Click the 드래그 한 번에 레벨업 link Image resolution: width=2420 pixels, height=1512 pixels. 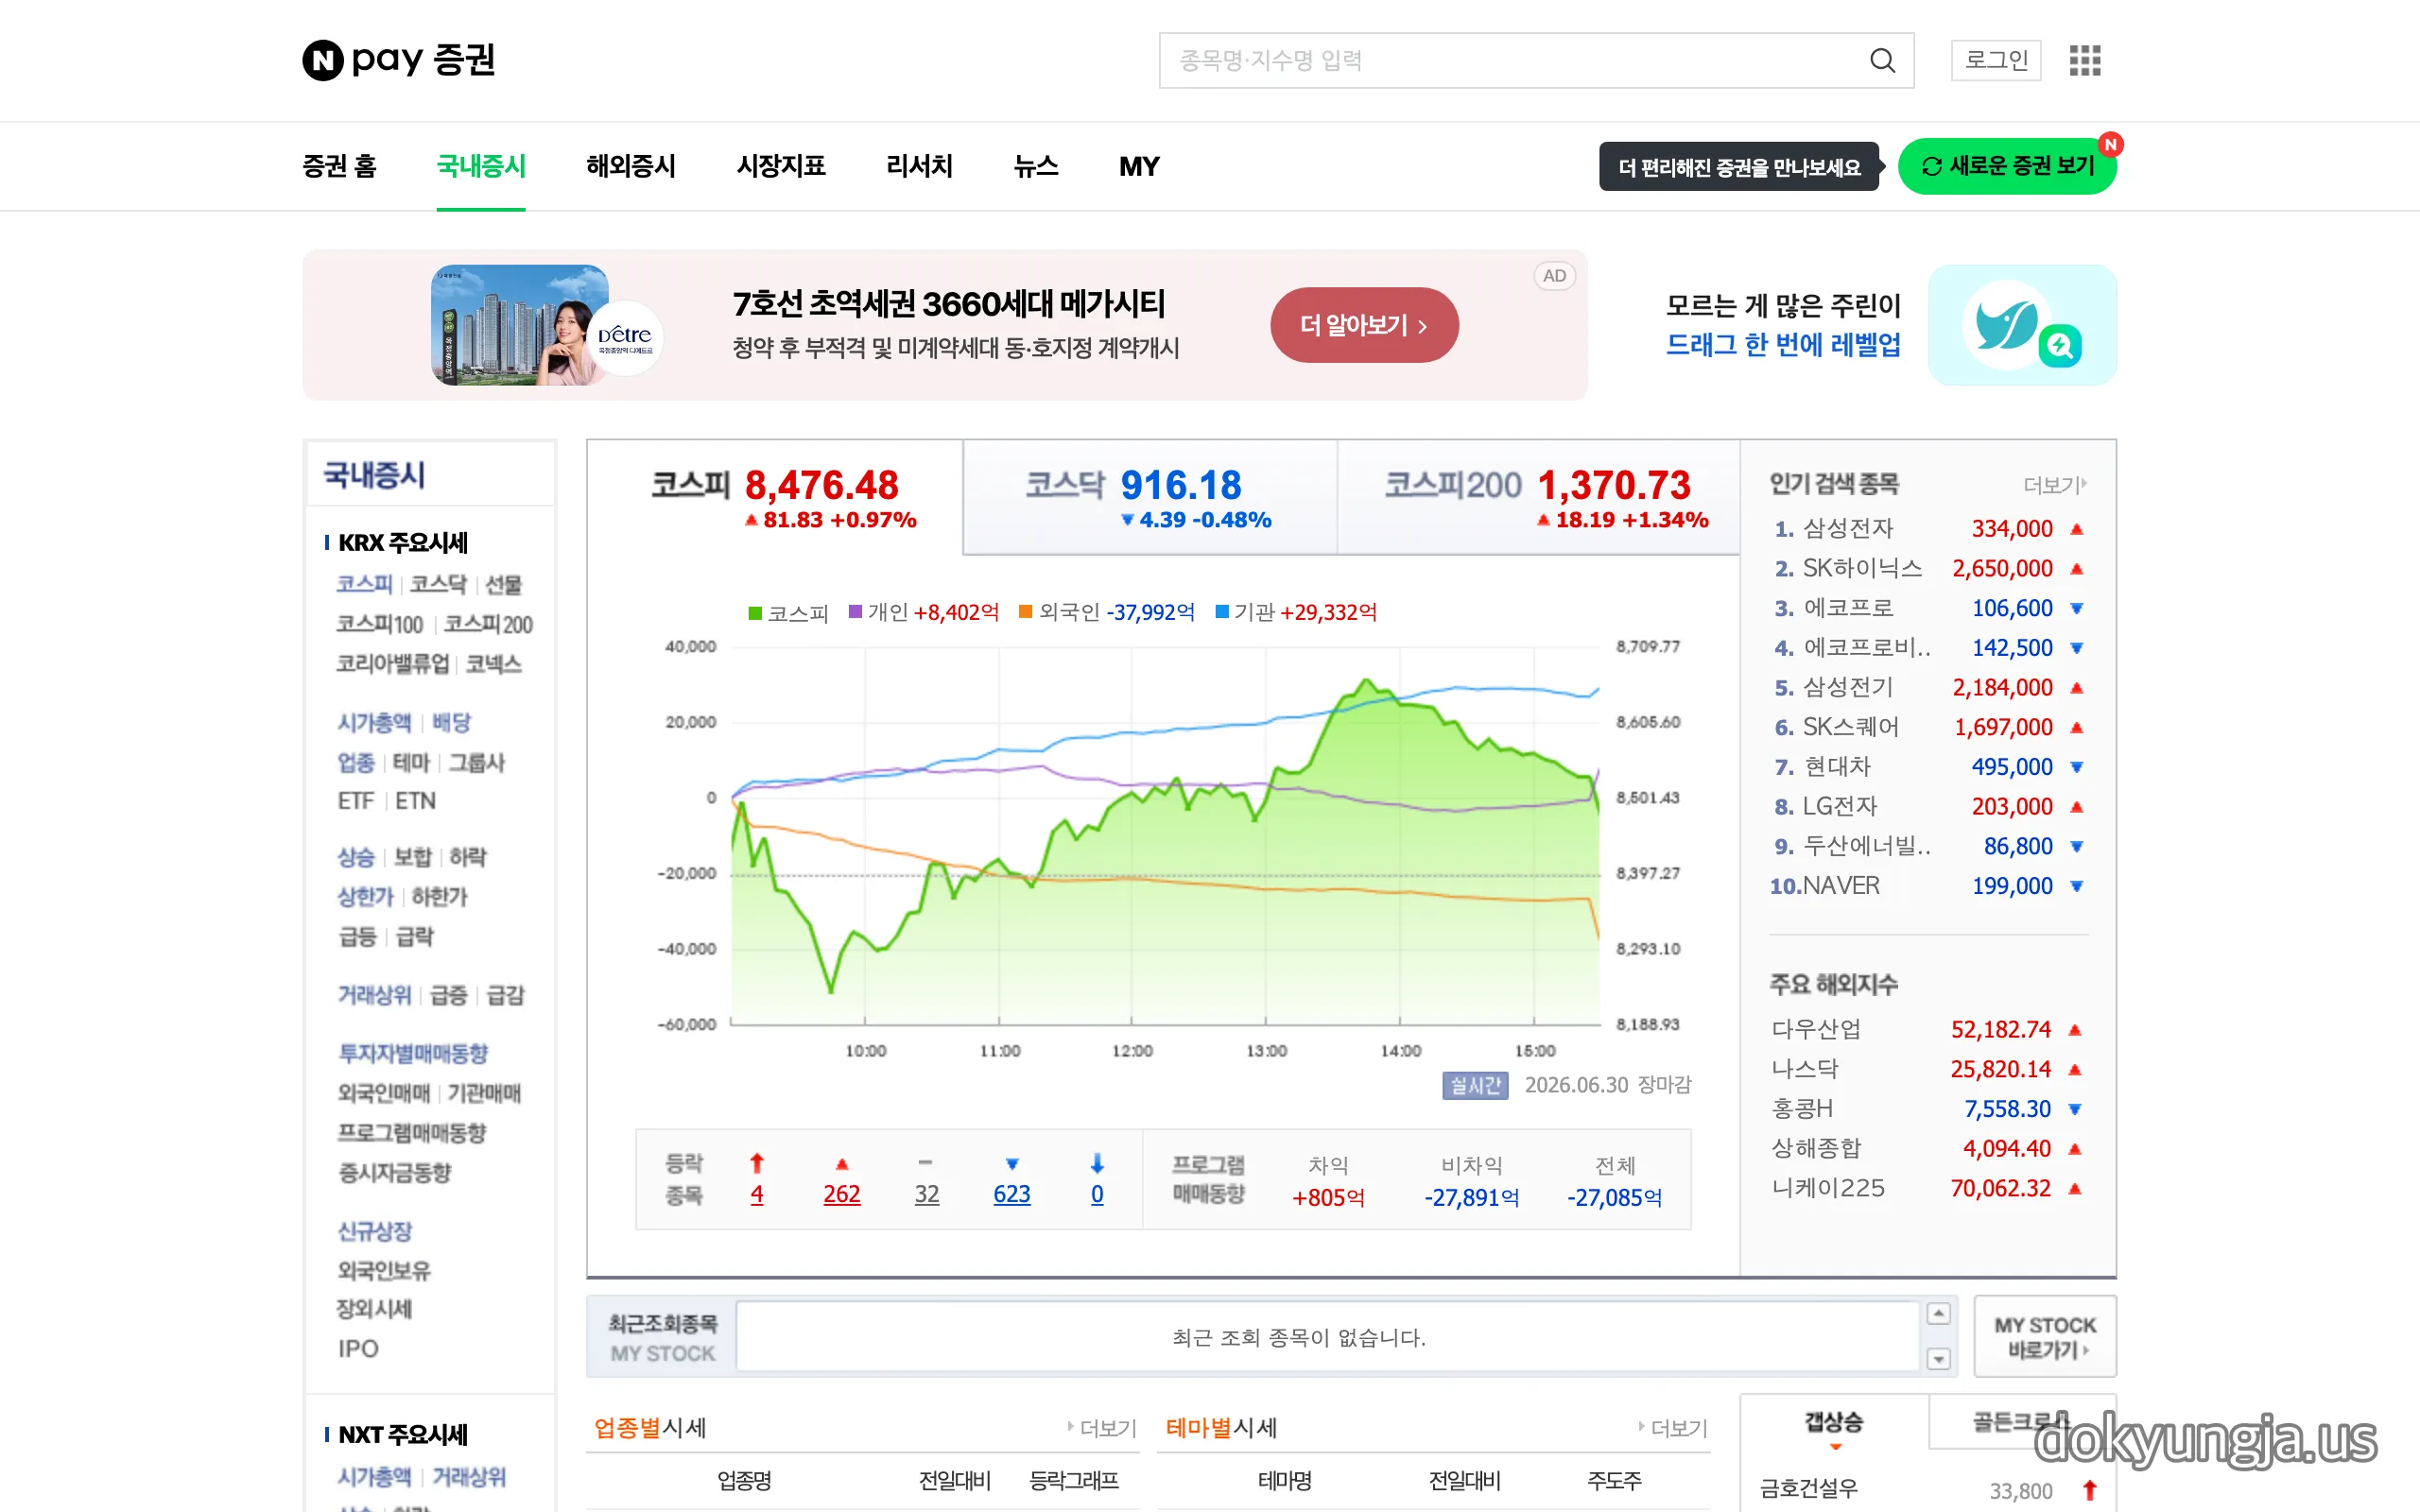(1783, 345)
